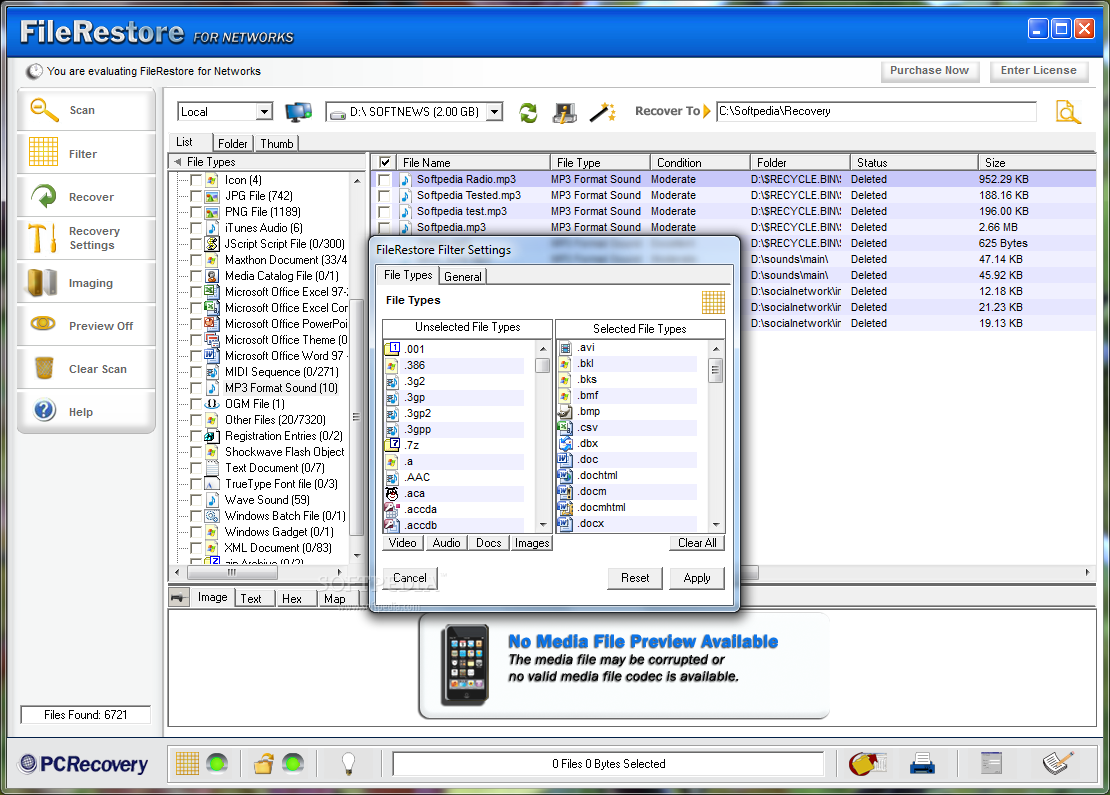Check the Softpedia test.mp3 row box
The image size is (1110, 795).
click(x=384, y=212)
